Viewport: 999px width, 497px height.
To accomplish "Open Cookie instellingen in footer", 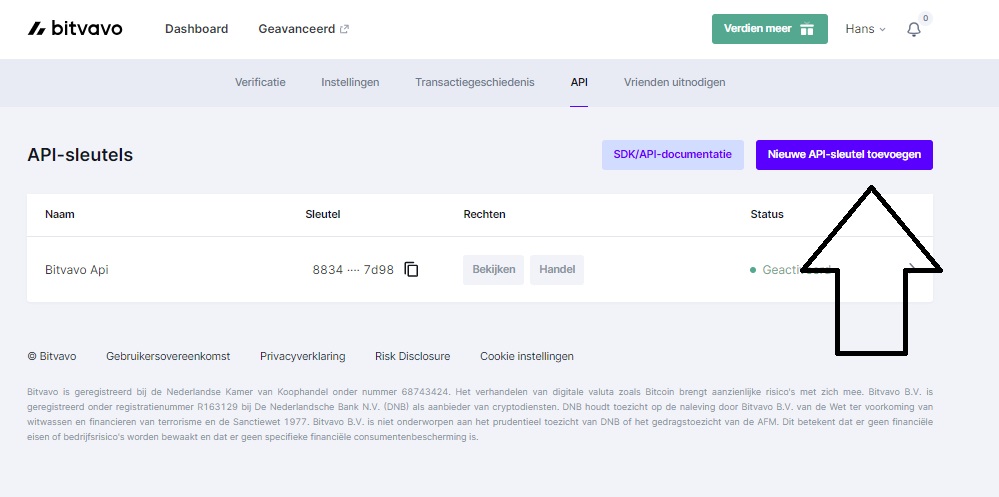I will coord(526,356).
